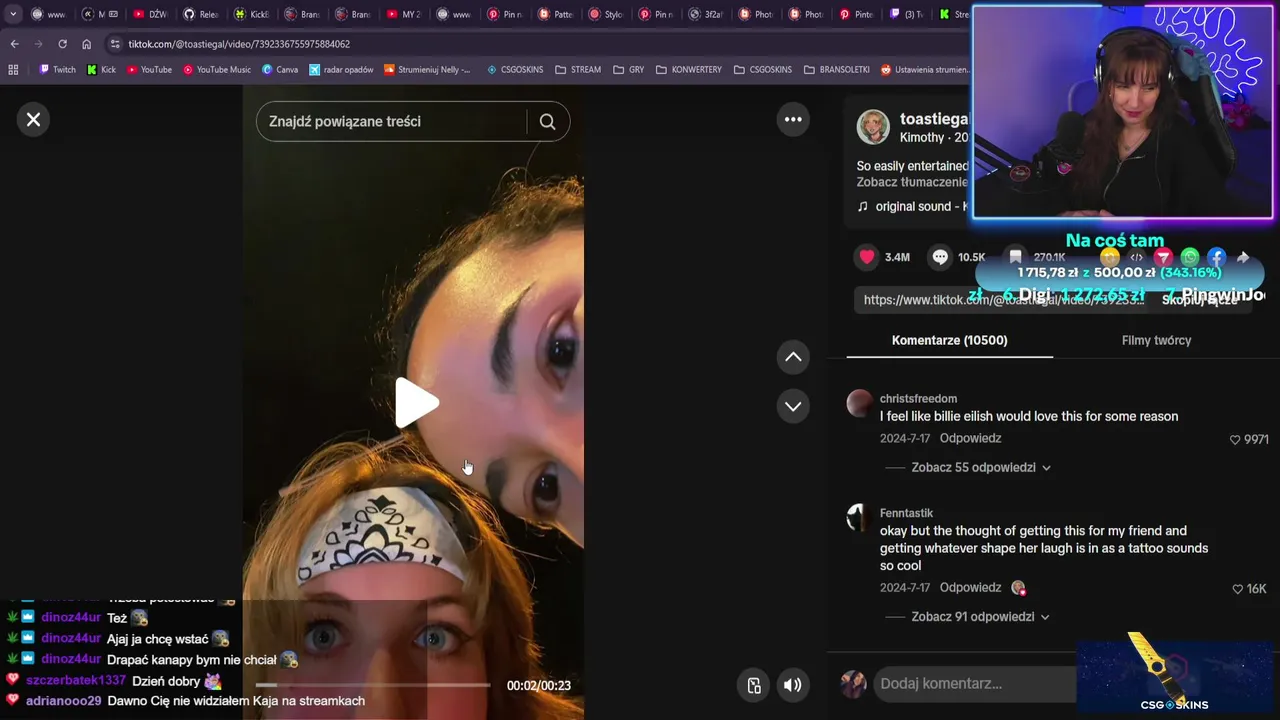Expand the BRANSOLETKI bookmarks folder
The height and width of the screenshot is (720, 1280).
click(x=837, y=70)
